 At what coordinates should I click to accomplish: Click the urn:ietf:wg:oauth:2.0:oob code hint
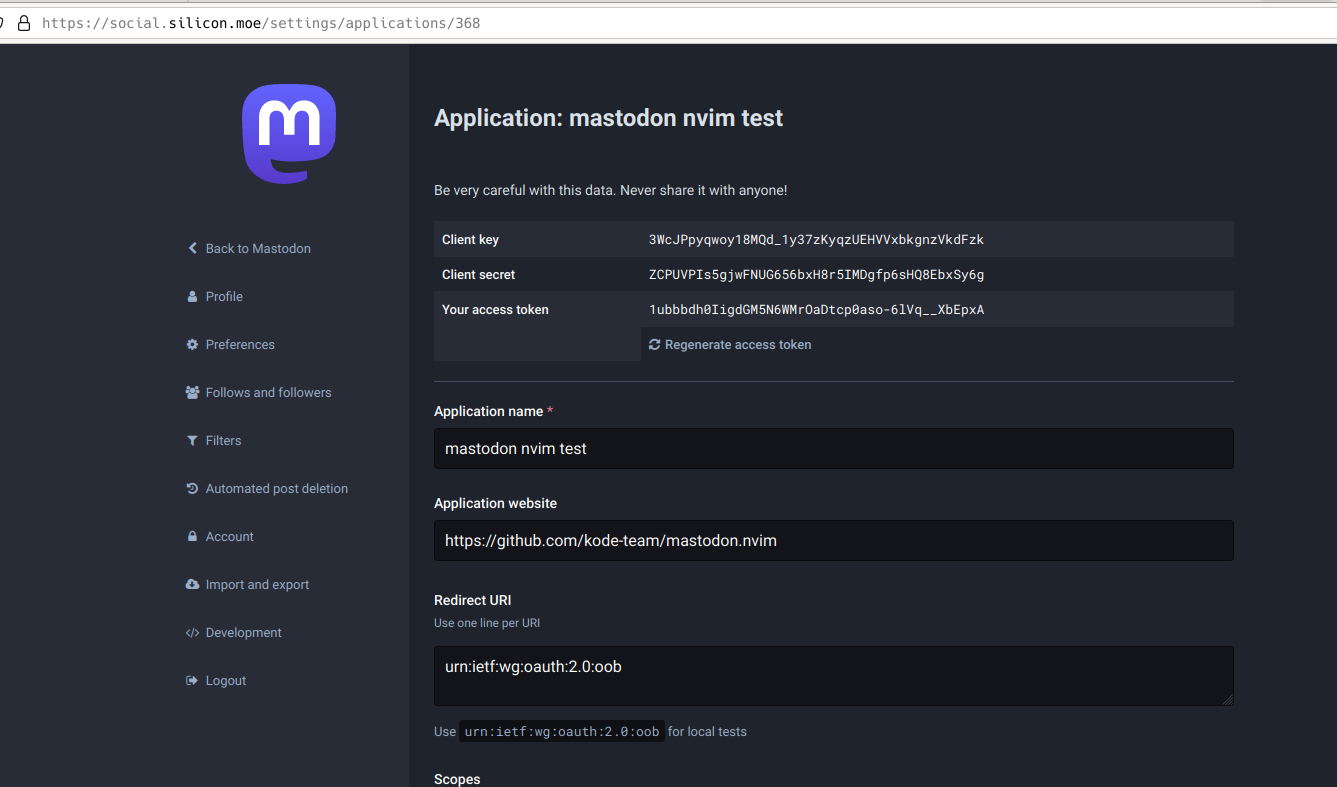pyautogui.click(x=562, y=731)
